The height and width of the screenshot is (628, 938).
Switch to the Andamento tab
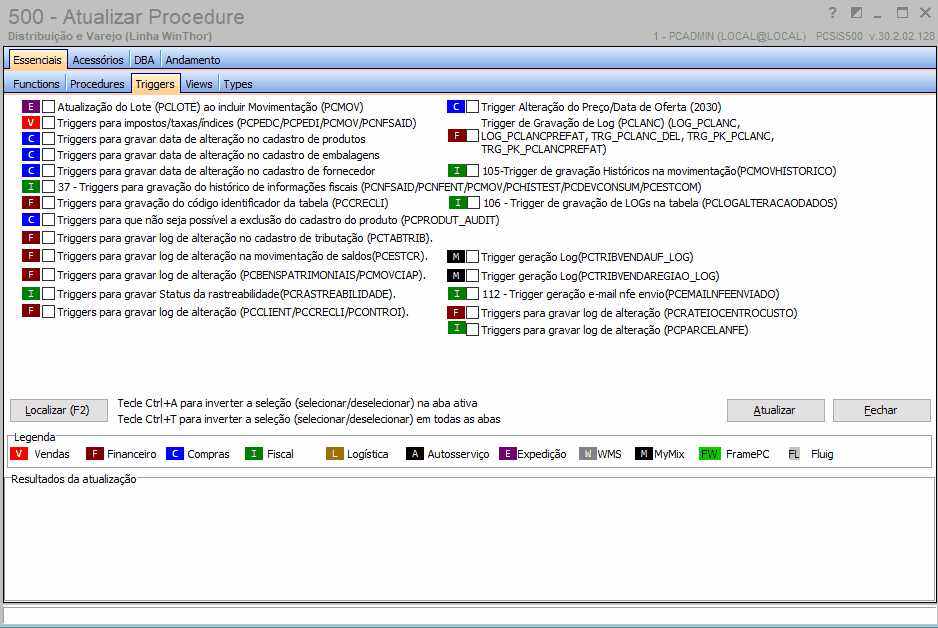pyautogui.click(x=193, y=60)
